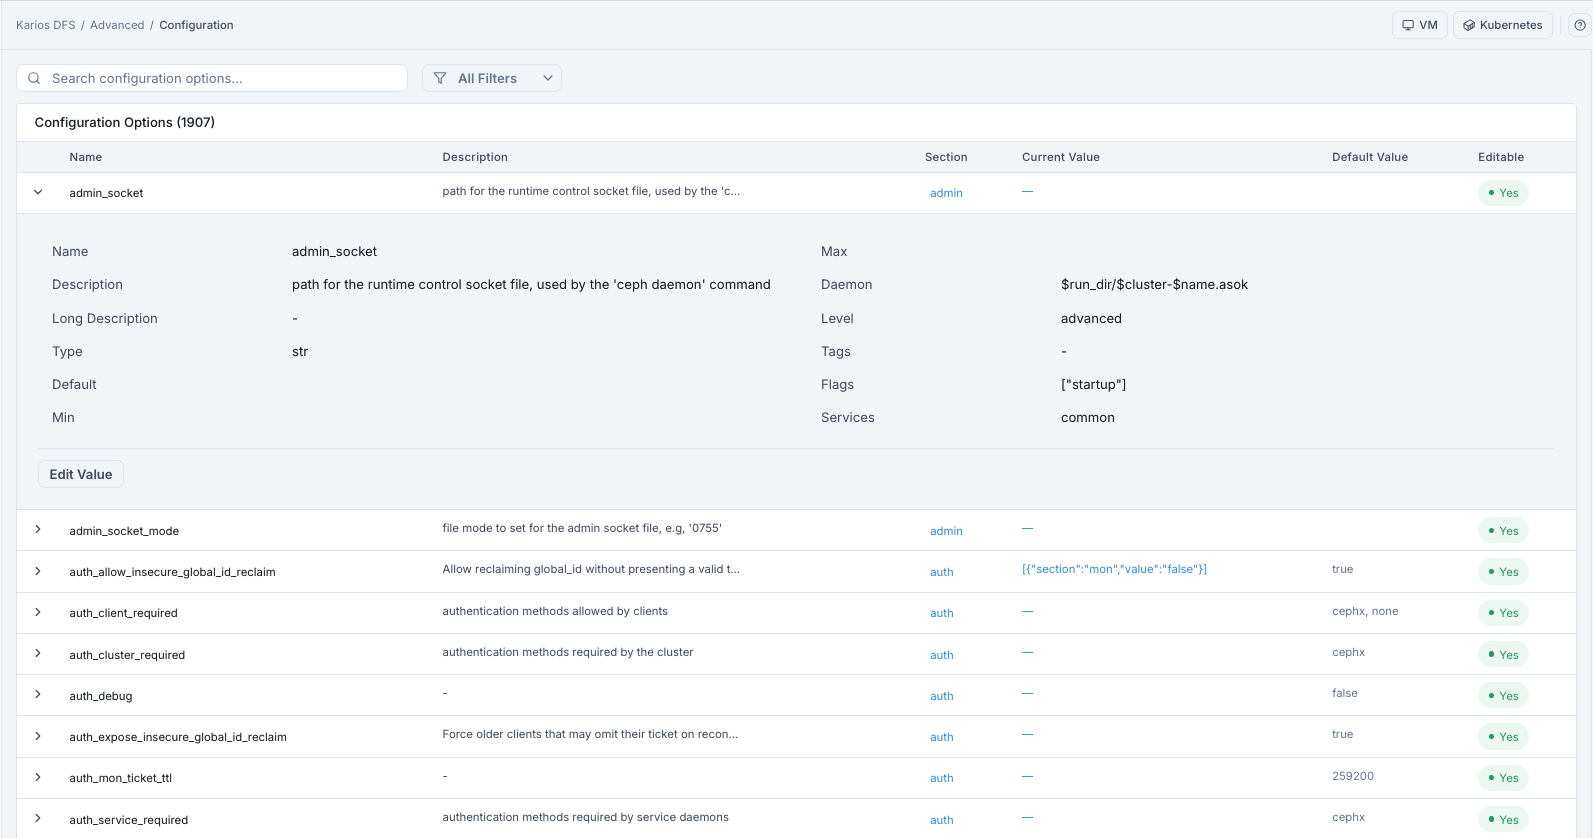Click the Default Value column header
The height and width of the screenshot is (838, 1593).
point(1370,157)
